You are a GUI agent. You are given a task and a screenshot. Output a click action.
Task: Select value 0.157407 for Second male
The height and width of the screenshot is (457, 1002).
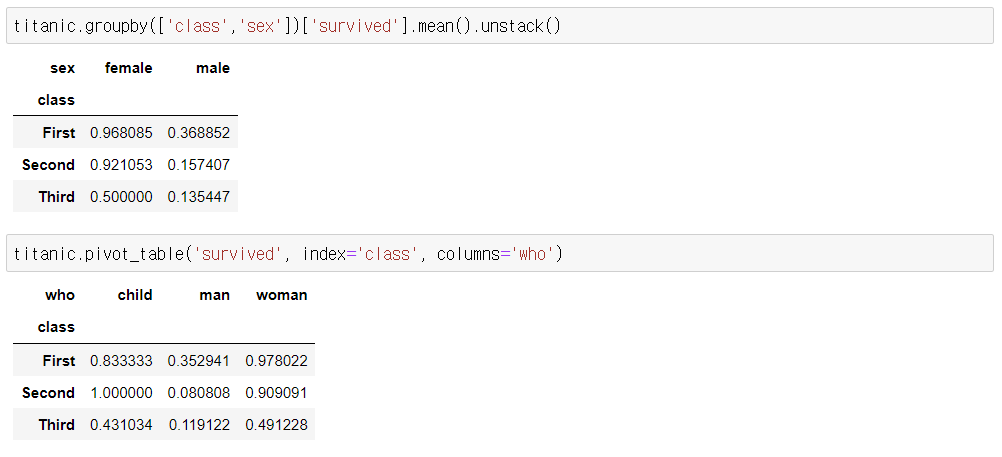click(x=199, y=165)
